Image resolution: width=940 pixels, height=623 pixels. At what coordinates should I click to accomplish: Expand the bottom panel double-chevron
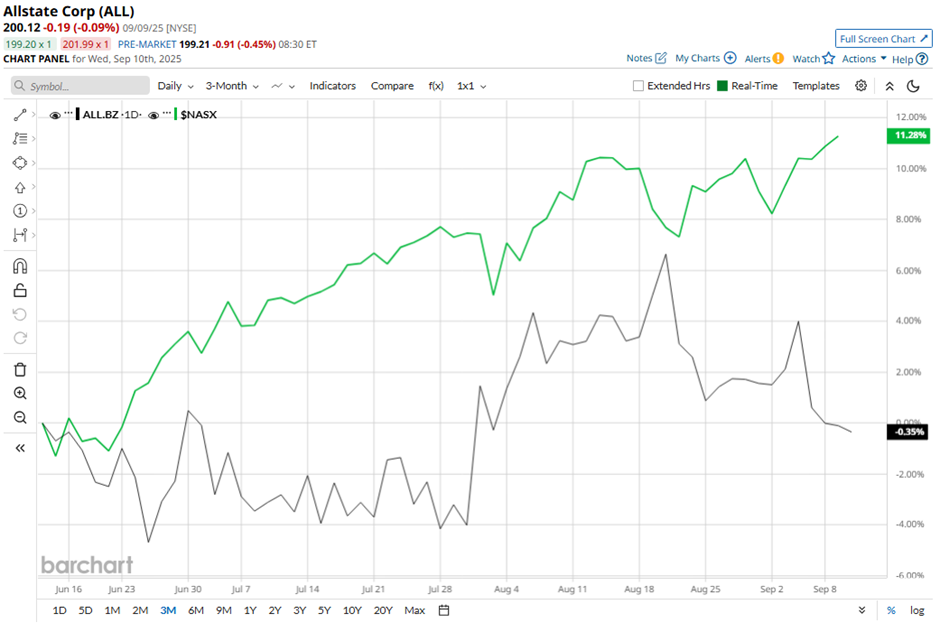coord(861,610)
